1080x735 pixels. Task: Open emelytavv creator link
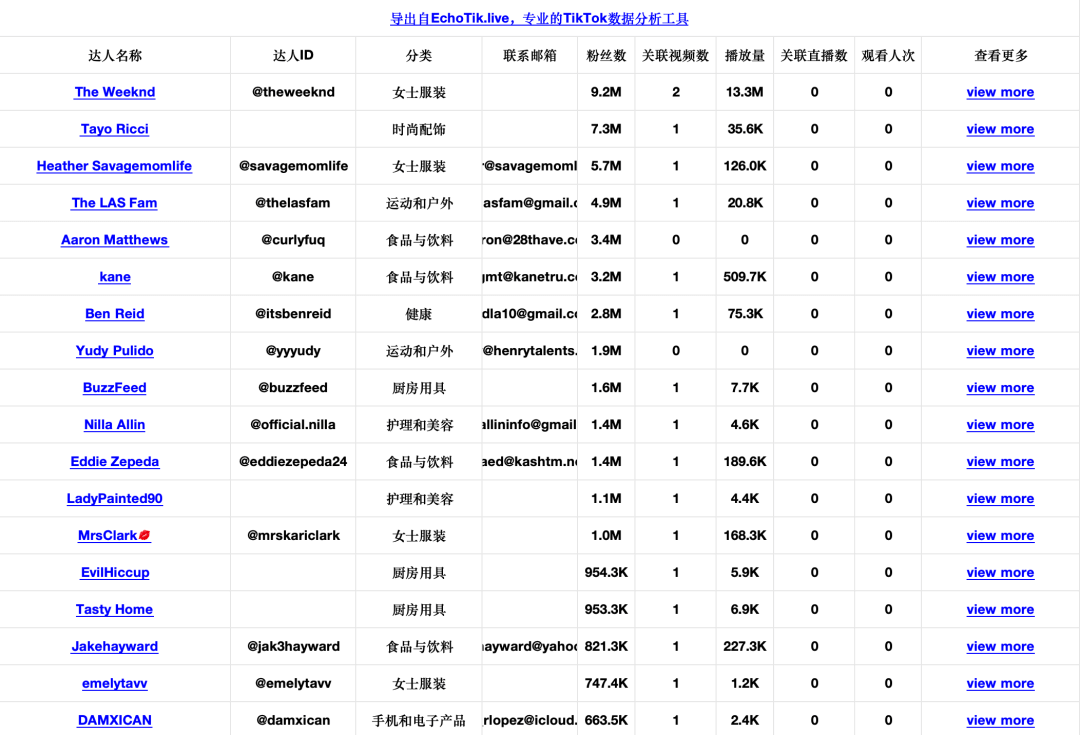point(114,683)
